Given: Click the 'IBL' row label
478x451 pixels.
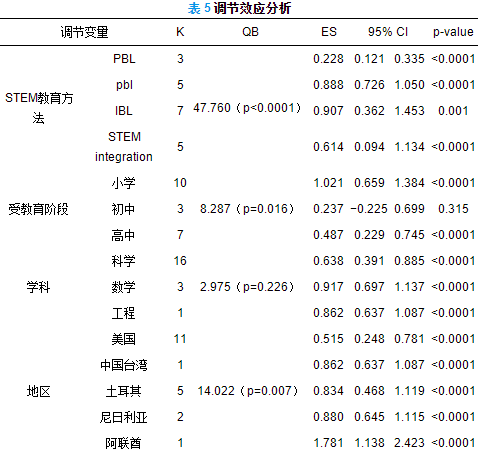Looking at the screenshot, I should [x=124, y=111].
